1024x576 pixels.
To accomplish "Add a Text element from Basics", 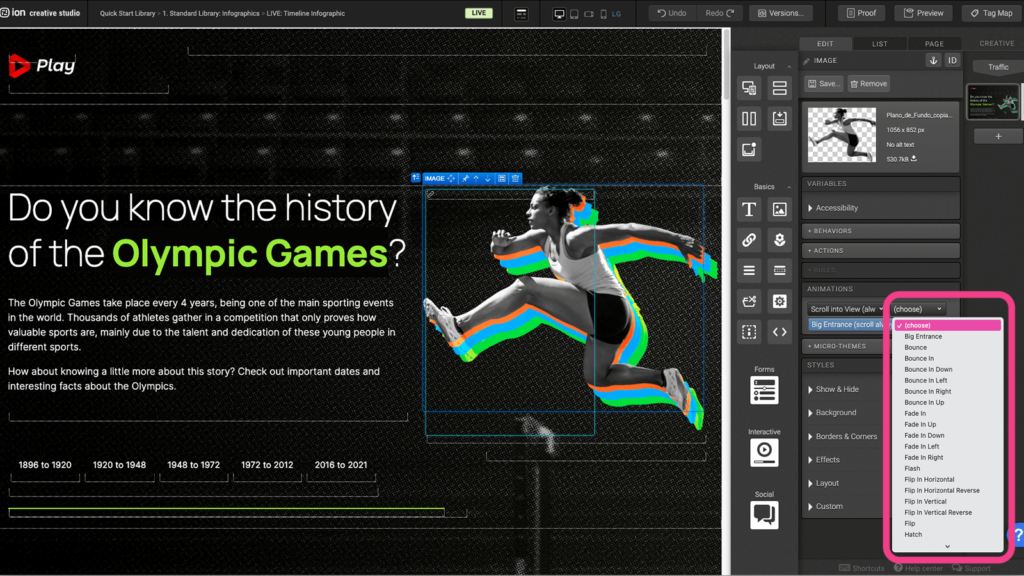I will click(x=749, y=209).
